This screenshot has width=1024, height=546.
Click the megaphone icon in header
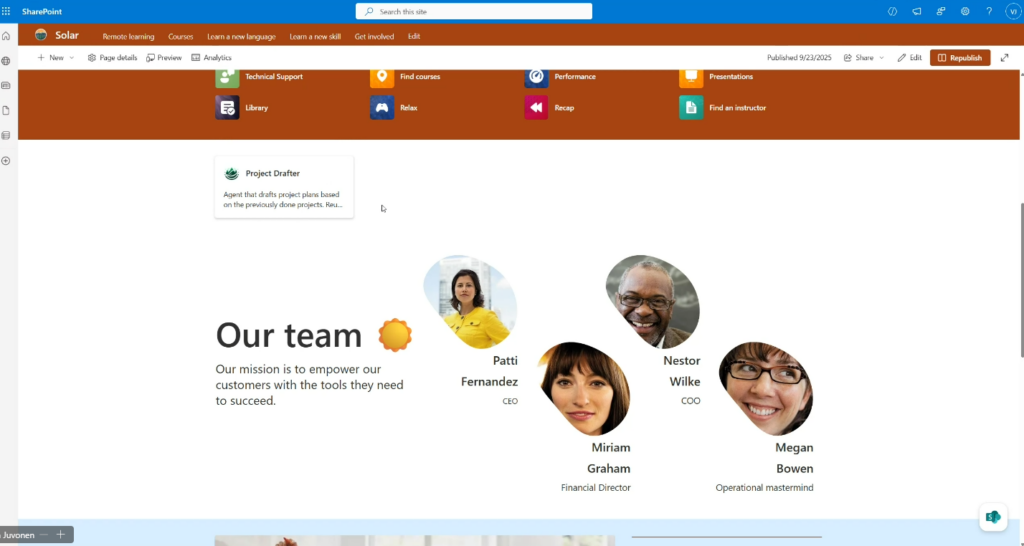pyautogui.click(x=917, y=11)
